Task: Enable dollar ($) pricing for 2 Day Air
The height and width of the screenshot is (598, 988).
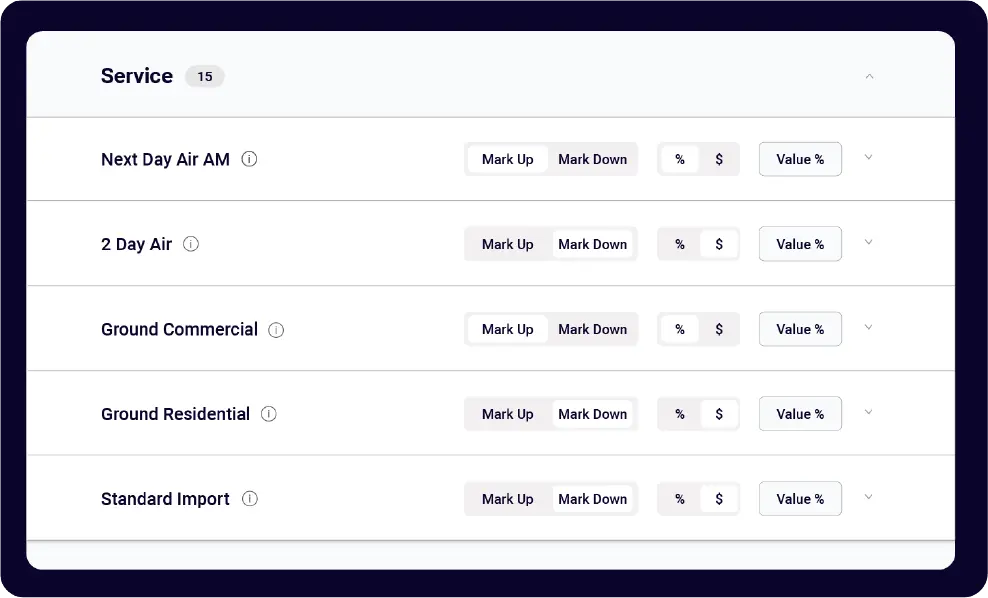Action: point(716,244)
